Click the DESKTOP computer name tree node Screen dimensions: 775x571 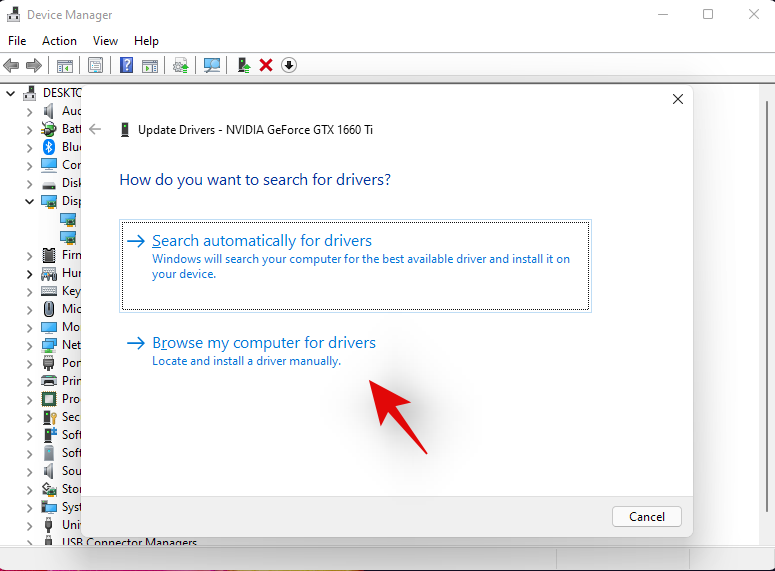coord(62,92)
